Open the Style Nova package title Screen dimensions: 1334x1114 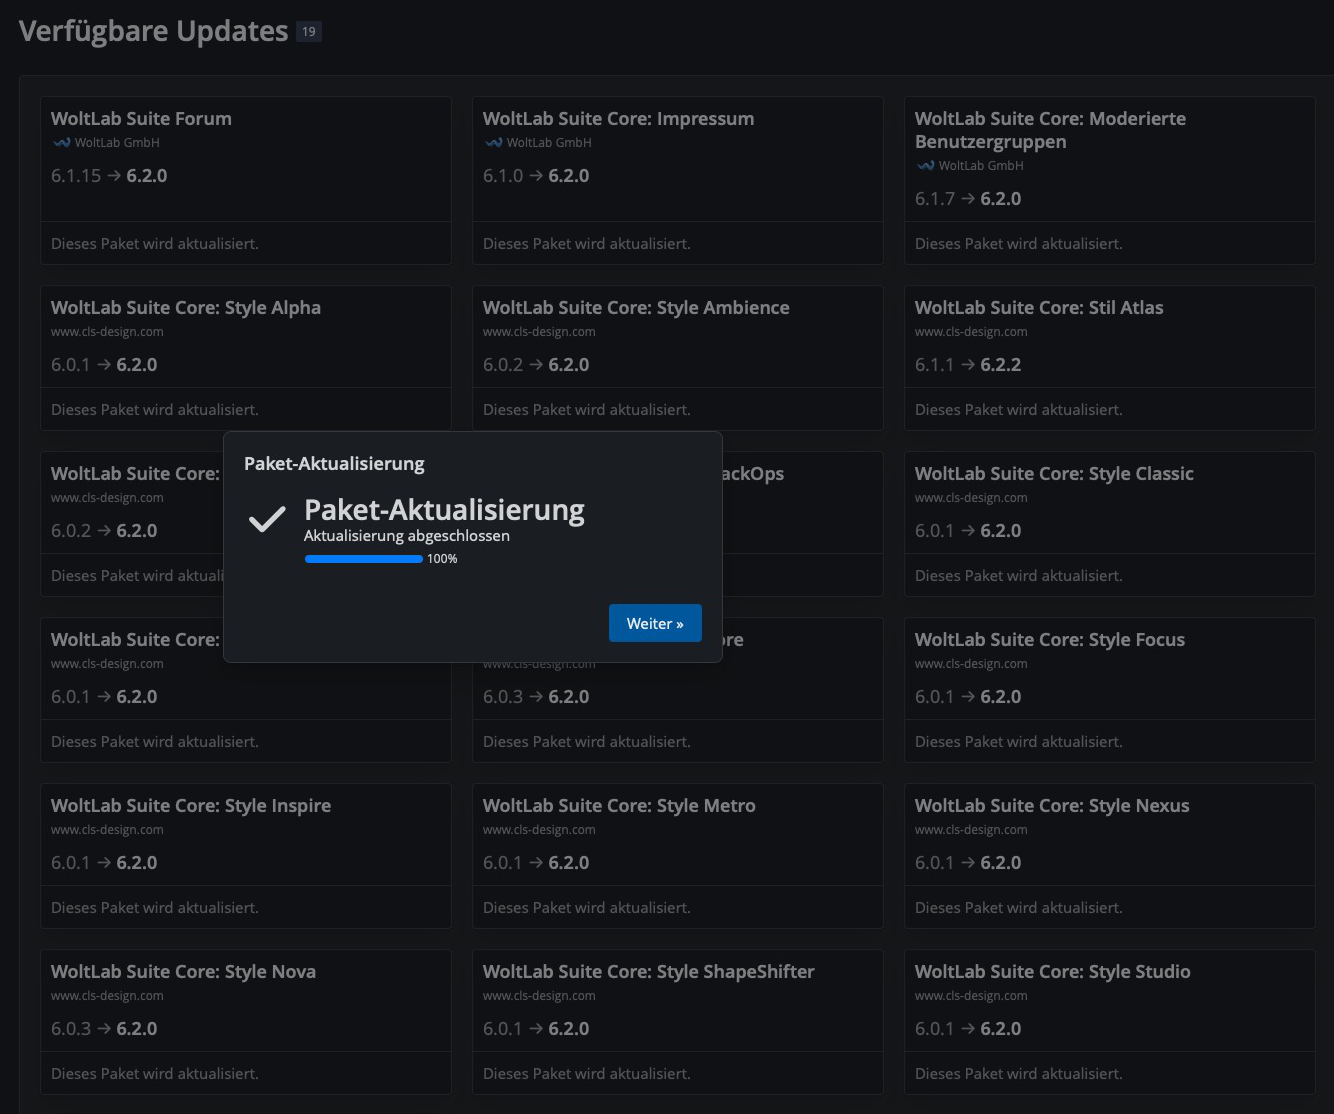[183, 972]
